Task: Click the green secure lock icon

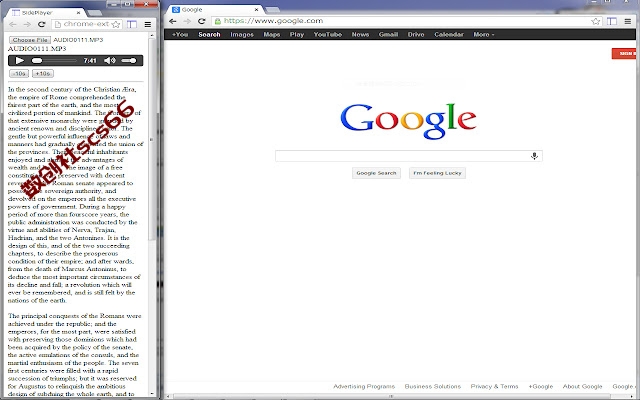Action: 218,21
